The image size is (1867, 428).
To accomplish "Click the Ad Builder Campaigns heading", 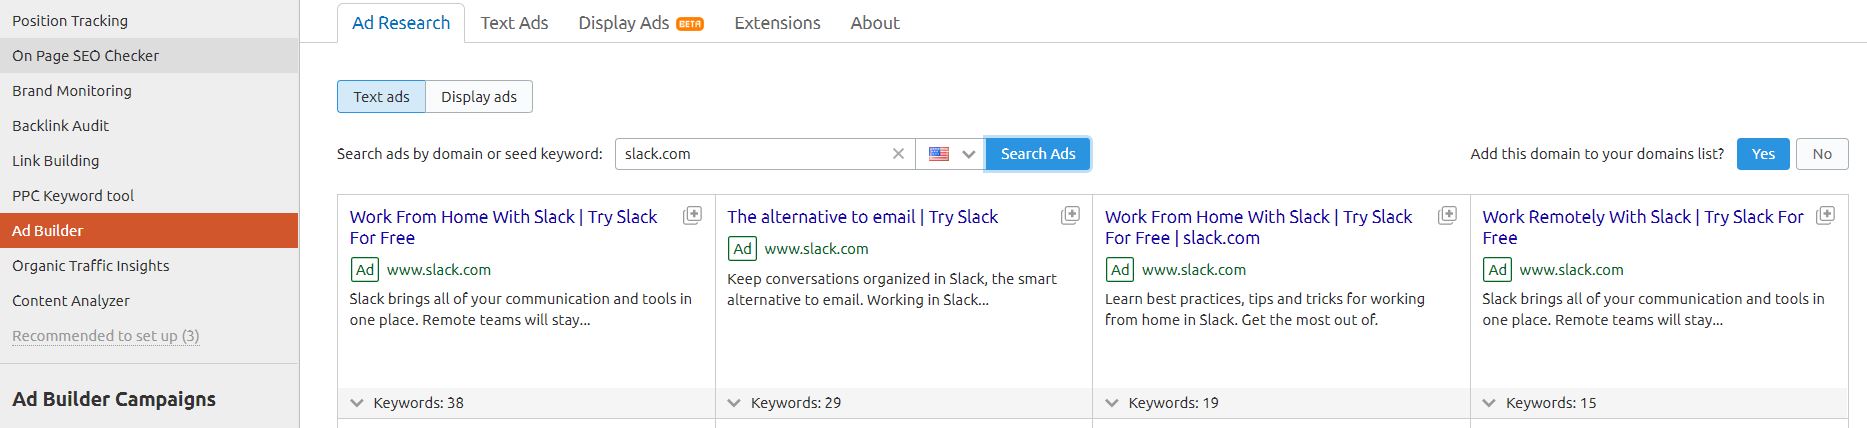I will (114, 399).
